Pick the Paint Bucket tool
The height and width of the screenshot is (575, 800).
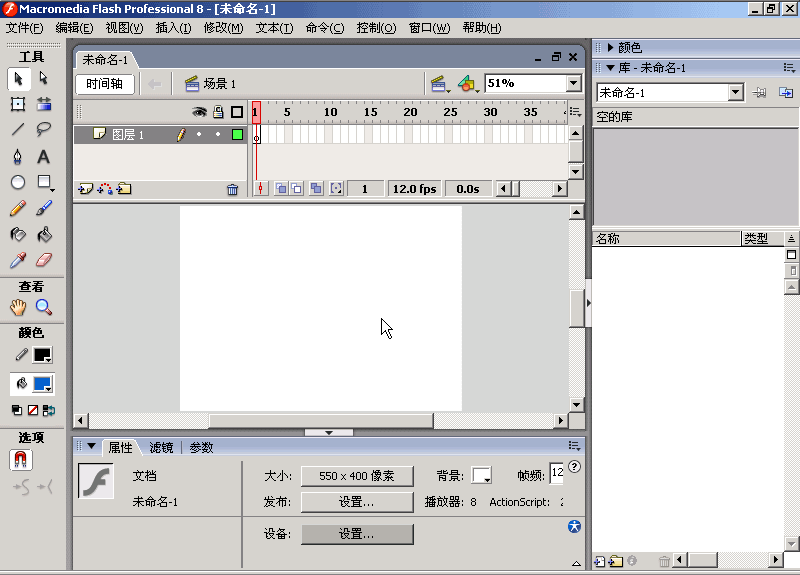coord(44,234)
